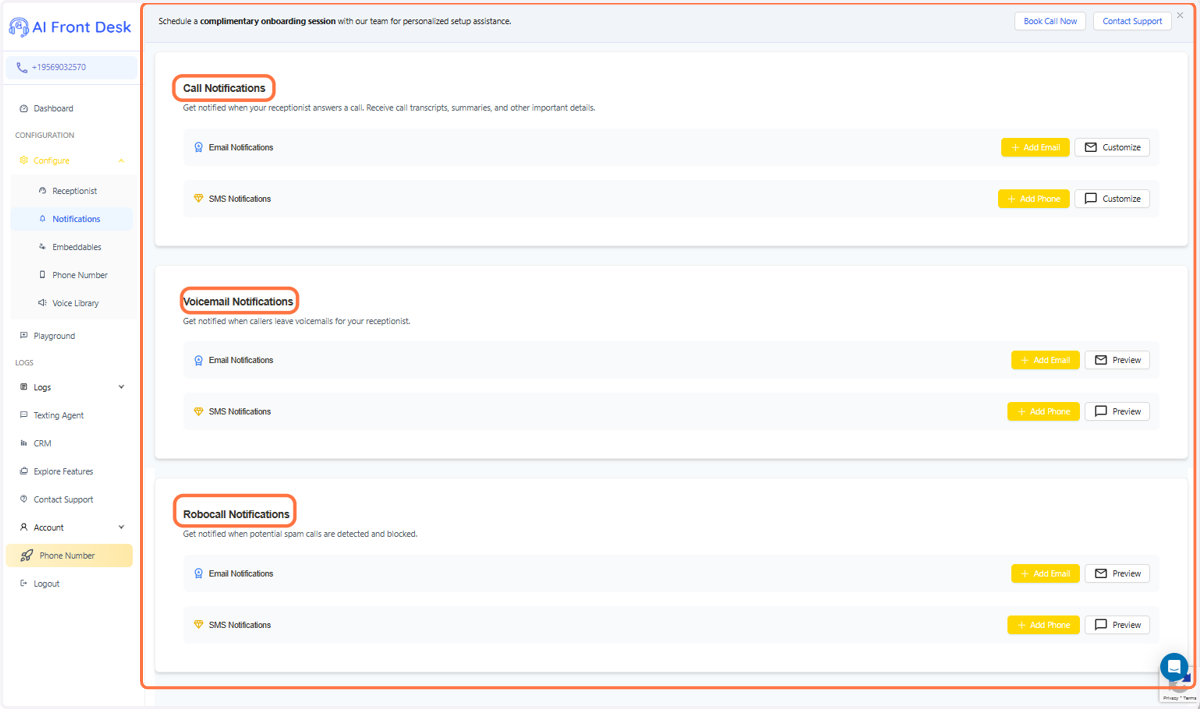1200x709 pixels.
Task: Click the Logs icon in sidebar
Action: [x=24, y=387]
